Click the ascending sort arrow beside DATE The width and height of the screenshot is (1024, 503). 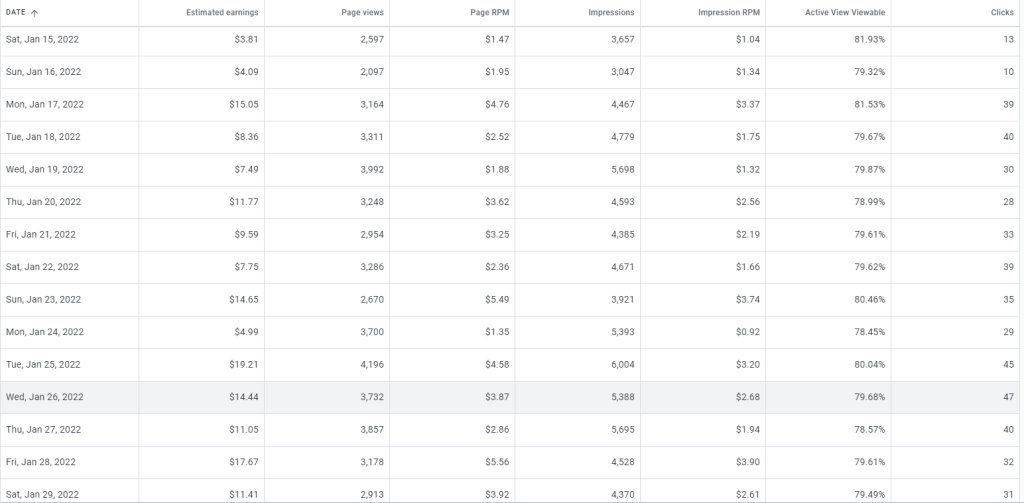[36, 12]
